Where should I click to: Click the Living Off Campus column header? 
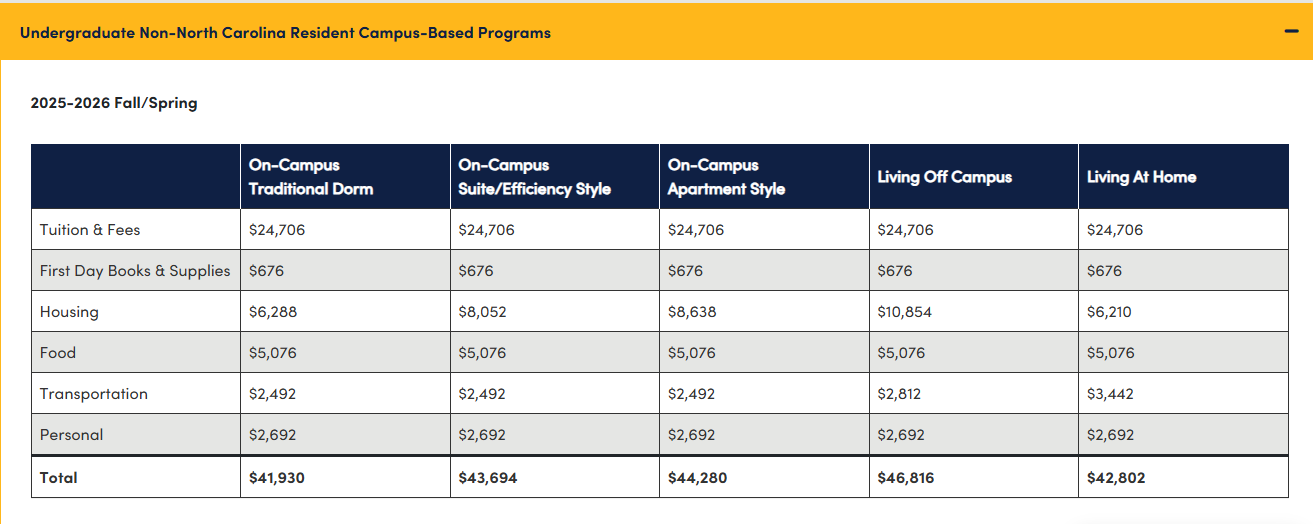[x=944, y=177]
